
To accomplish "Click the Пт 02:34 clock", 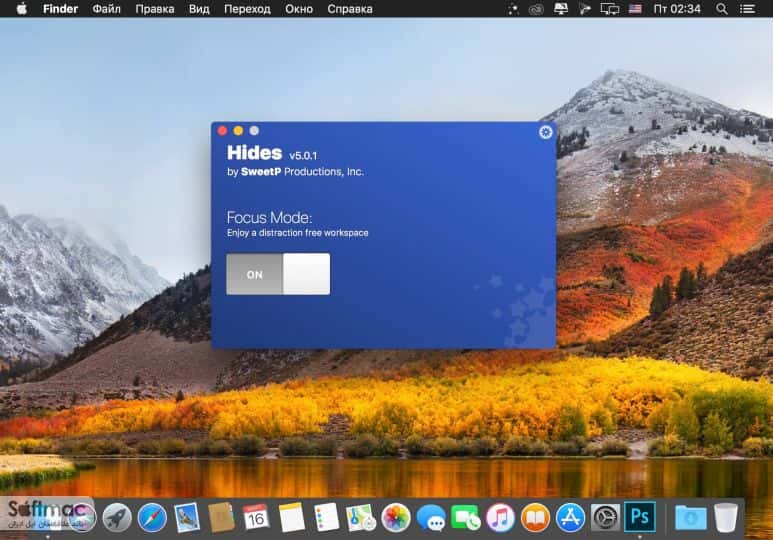I will [x=677, y=9].
